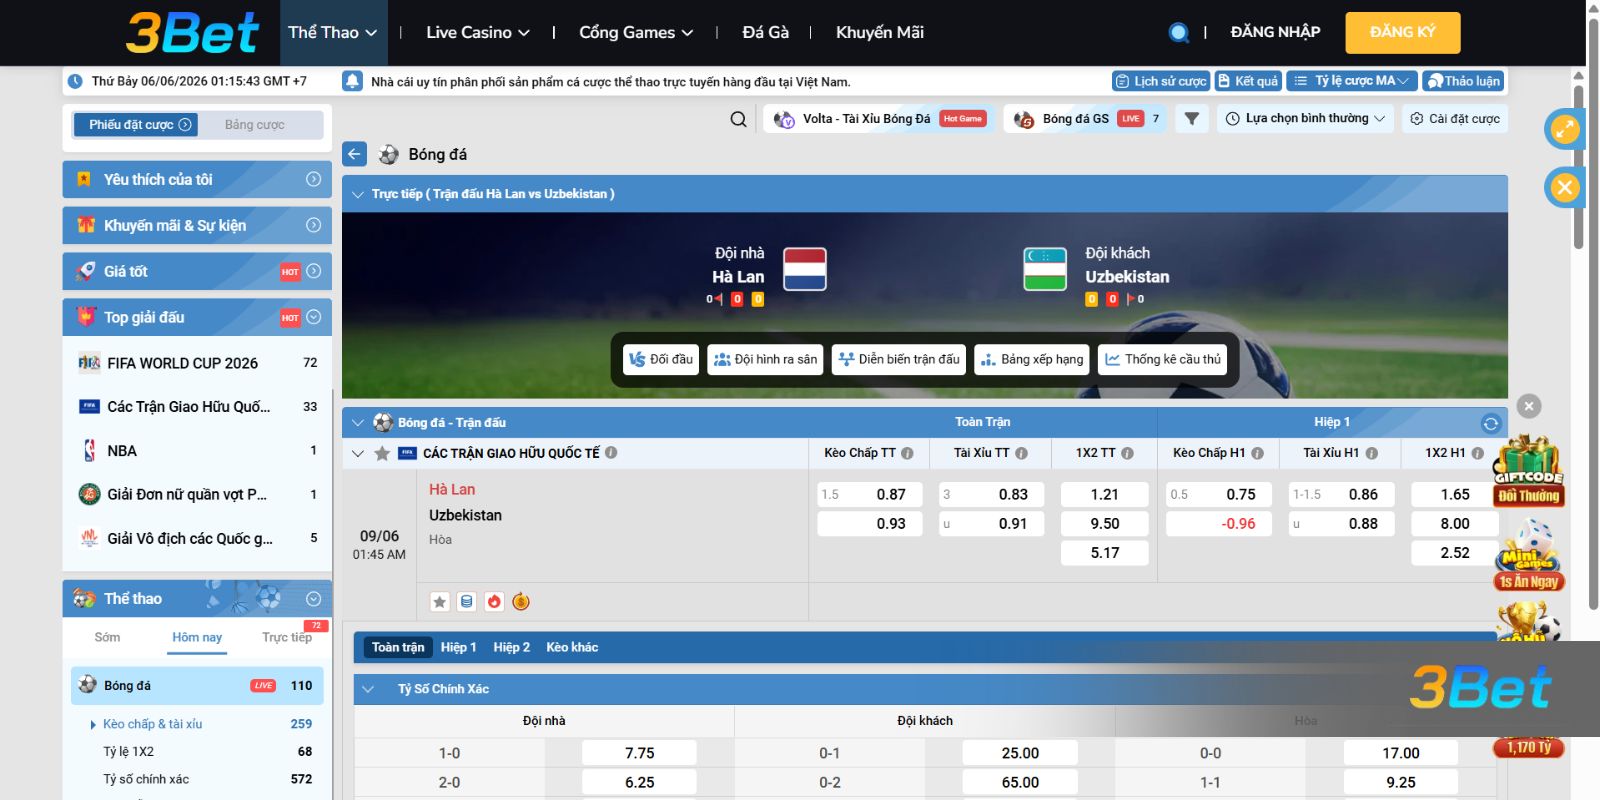Click info icon next to Kèo Chấp TT
1600x800 pixels.
coord(907,453)
